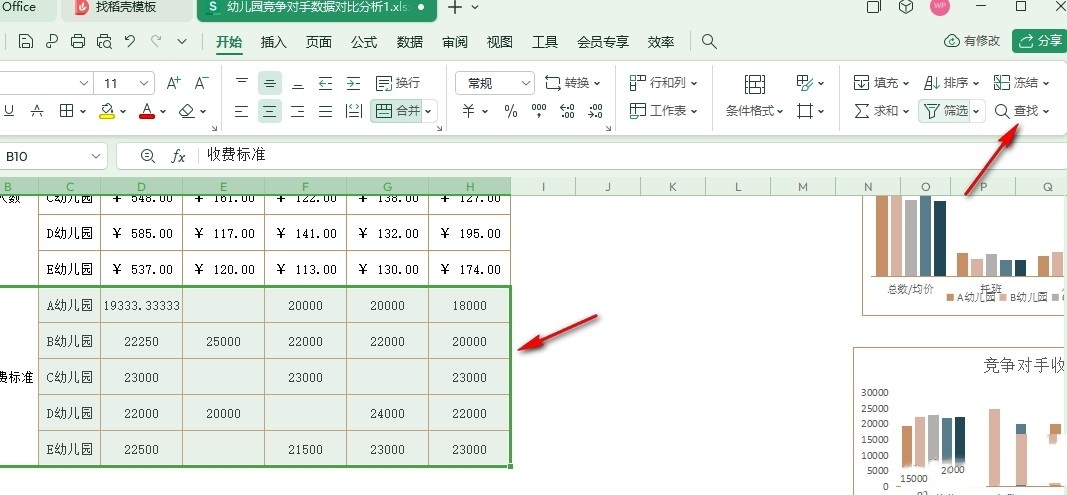Open the 公式 (Formulas) tab

pos(364,42)
